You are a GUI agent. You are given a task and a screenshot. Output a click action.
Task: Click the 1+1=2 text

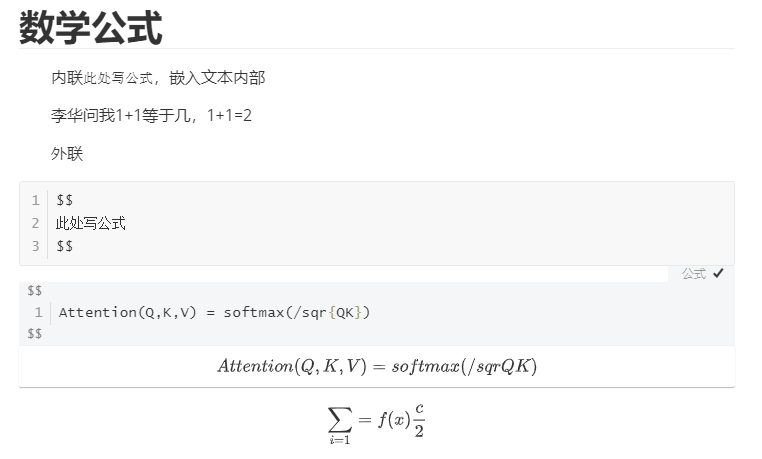[229, 116]
